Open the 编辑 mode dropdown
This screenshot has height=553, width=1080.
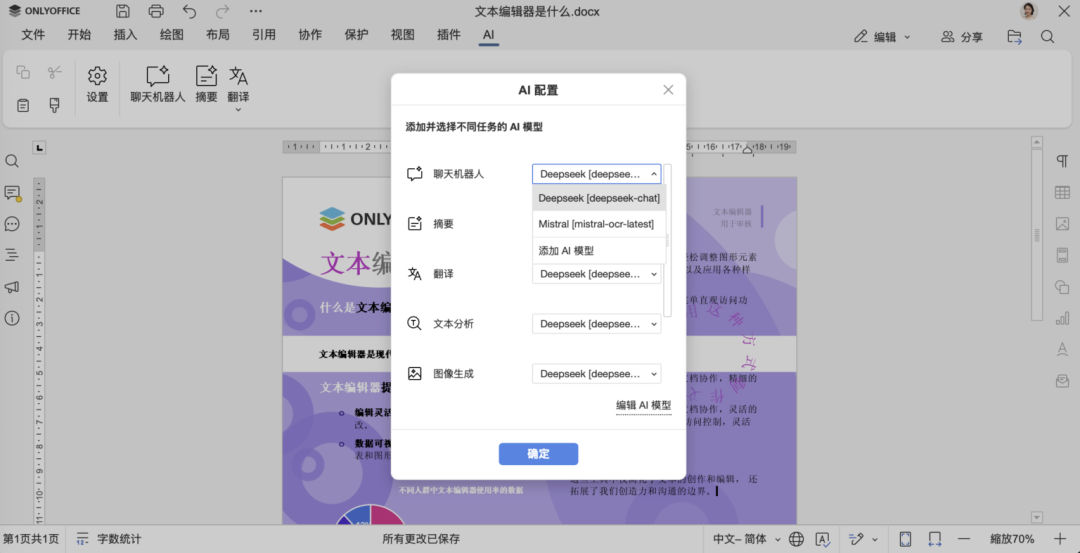click(882, 37)
